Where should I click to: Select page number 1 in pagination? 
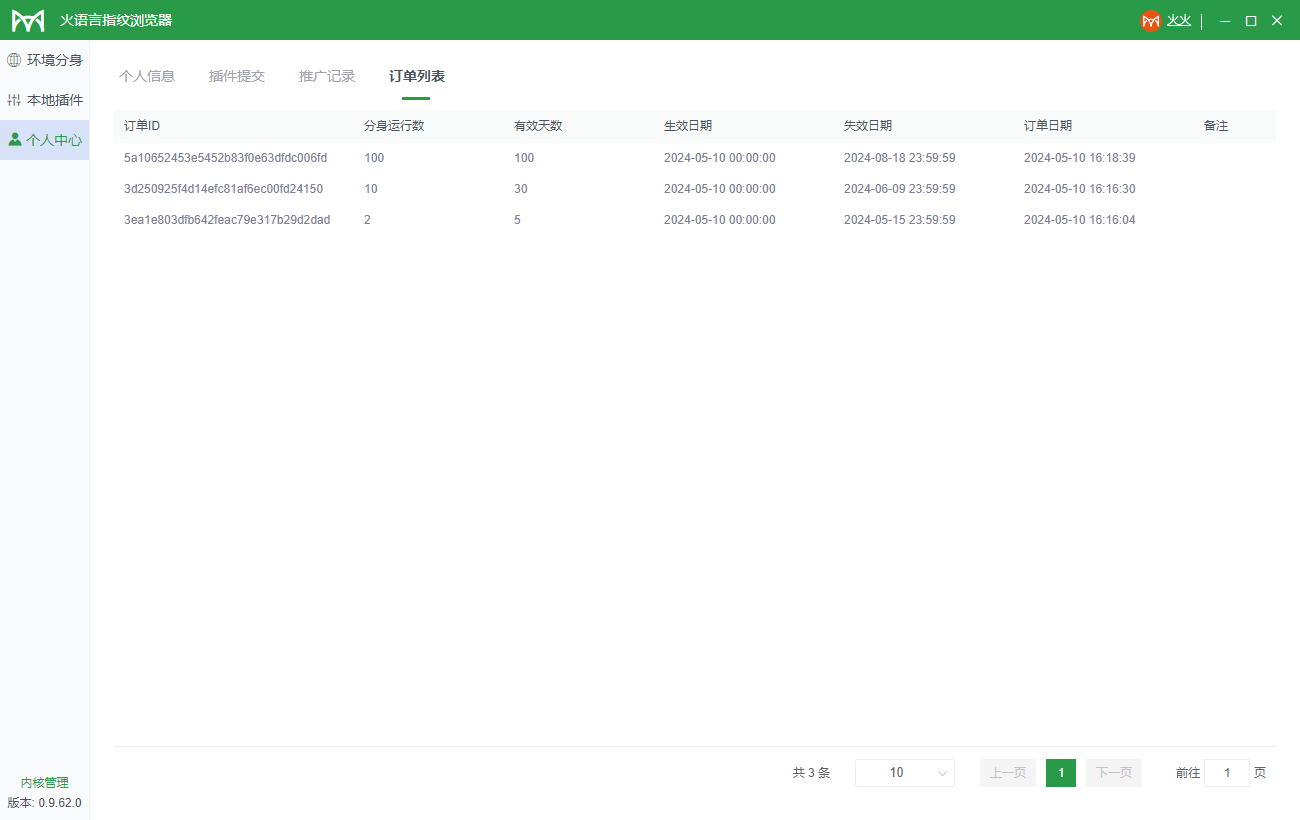1061,773
